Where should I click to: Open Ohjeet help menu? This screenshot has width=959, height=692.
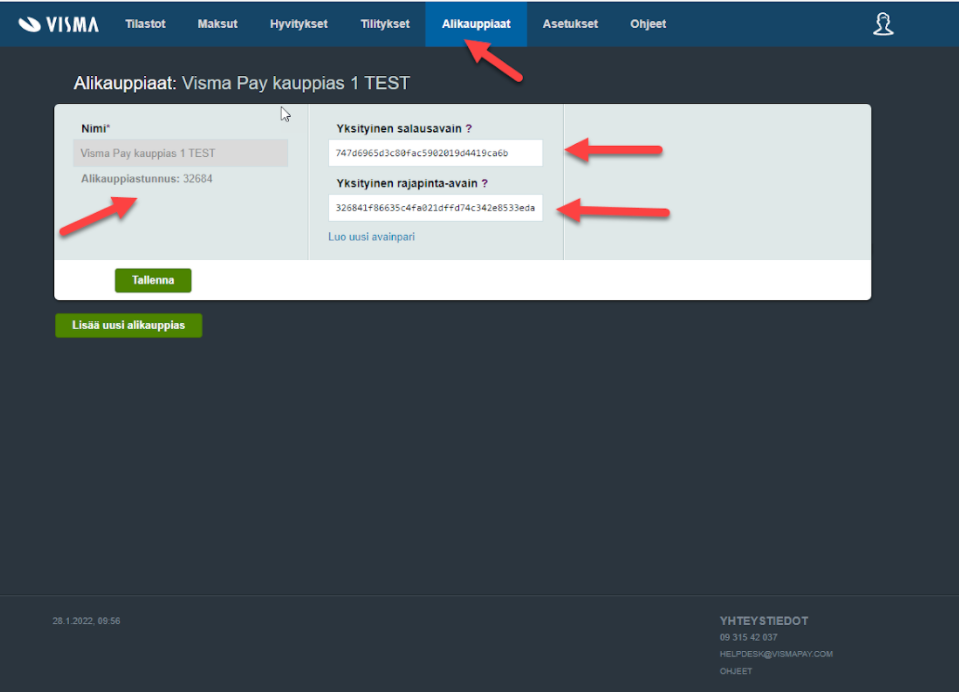click(x=648, y=24)
